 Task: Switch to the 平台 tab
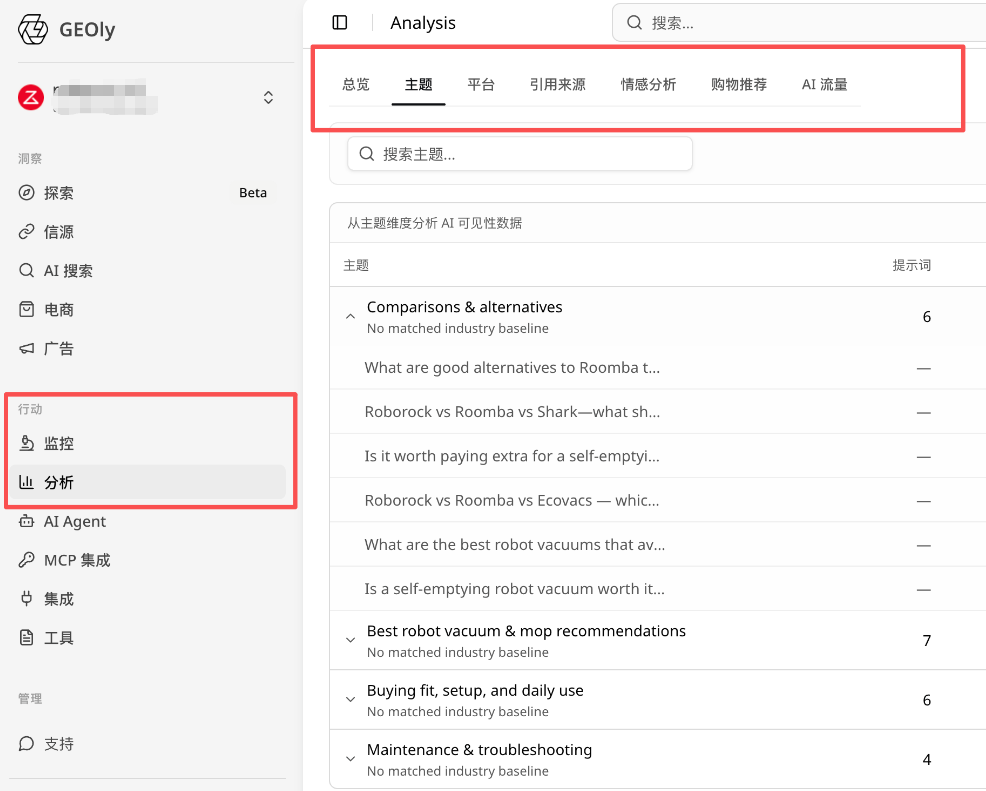point(481,84)
